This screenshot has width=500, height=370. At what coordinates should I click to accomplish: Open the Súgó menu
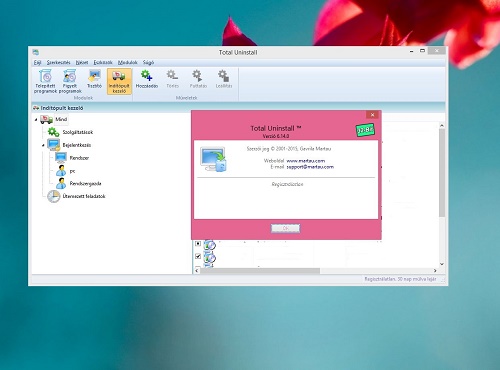(x=148, y=62)
